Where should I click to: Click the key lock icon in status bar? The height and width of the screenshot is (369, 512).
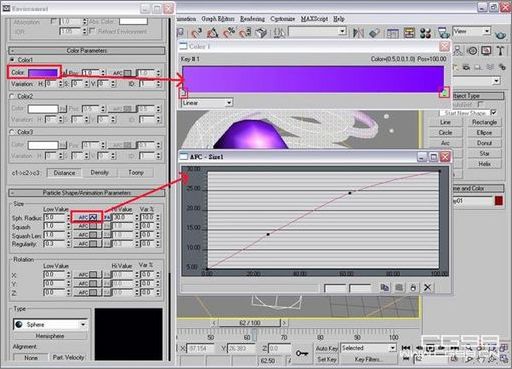302,353
